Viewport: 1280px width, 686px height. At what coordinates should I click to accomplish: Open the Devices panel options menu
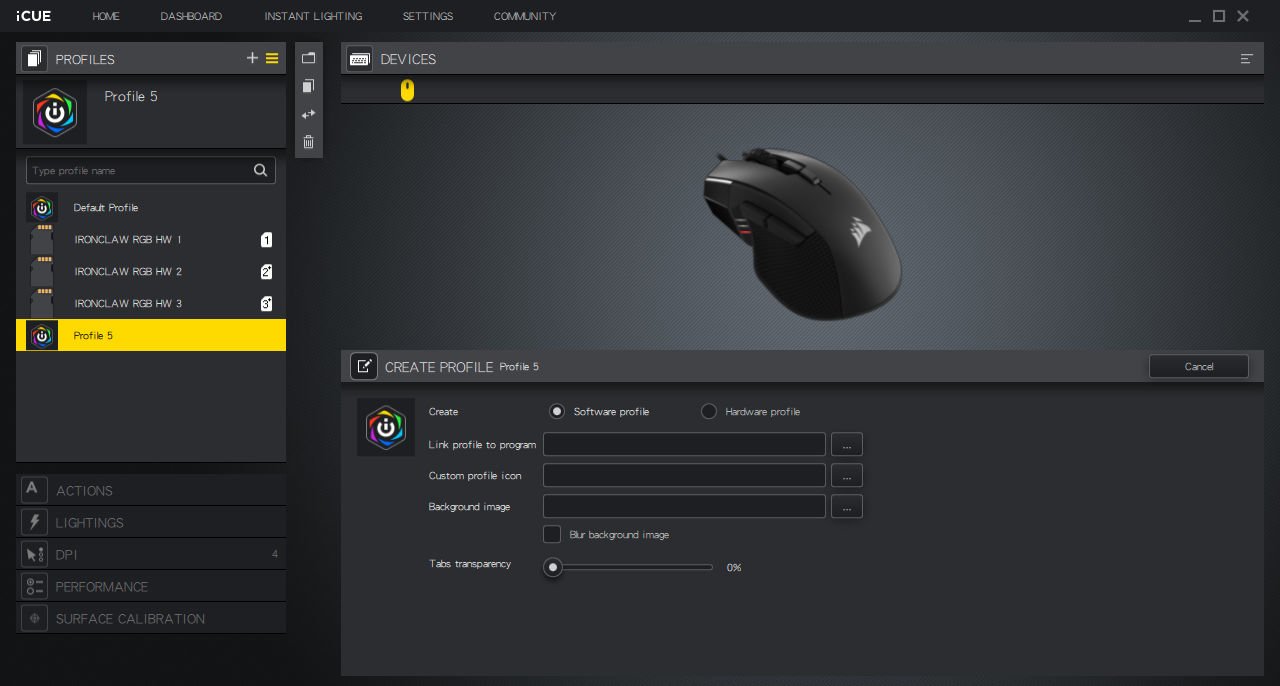(x=1247, y=59)
